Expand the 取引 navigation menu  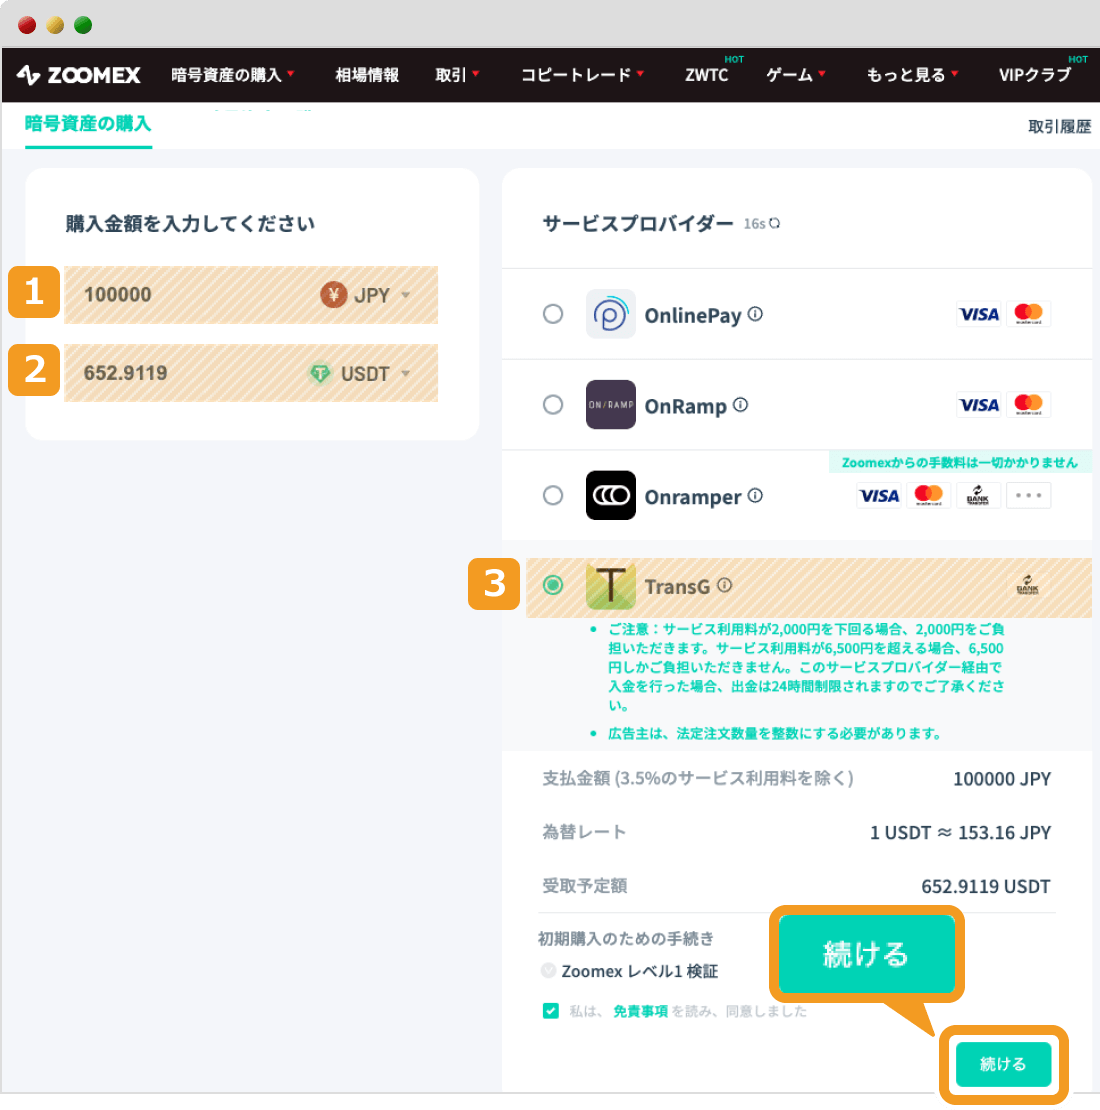click(457, 75)
